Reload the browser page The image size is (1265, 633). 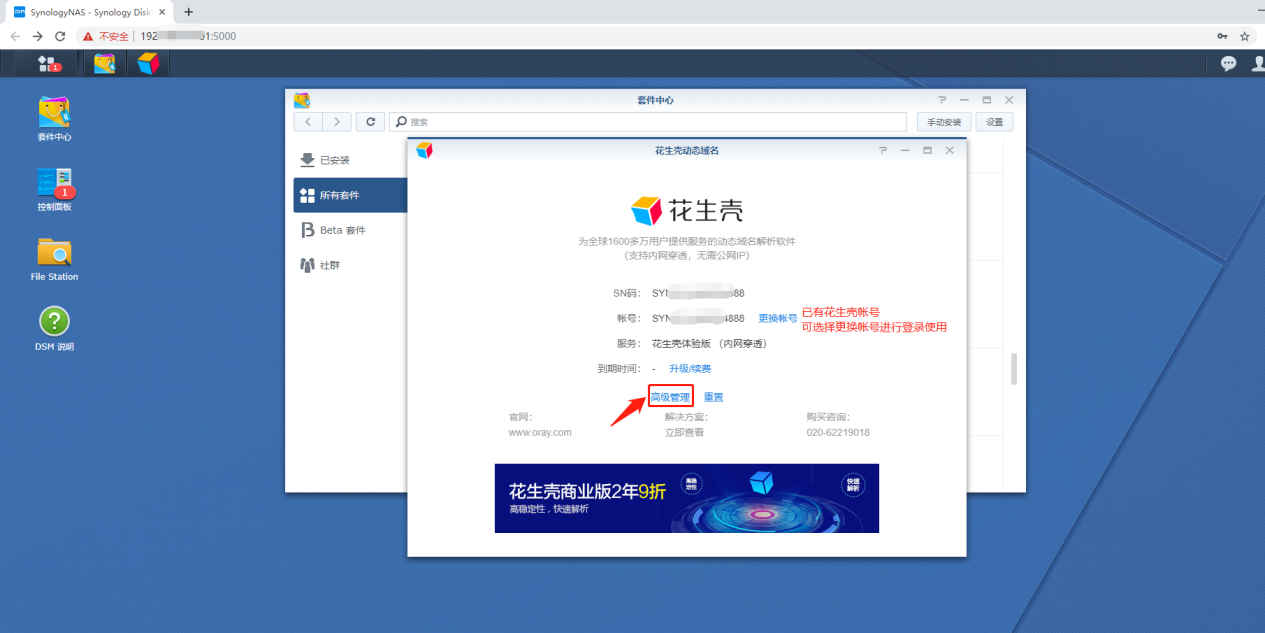60,35
